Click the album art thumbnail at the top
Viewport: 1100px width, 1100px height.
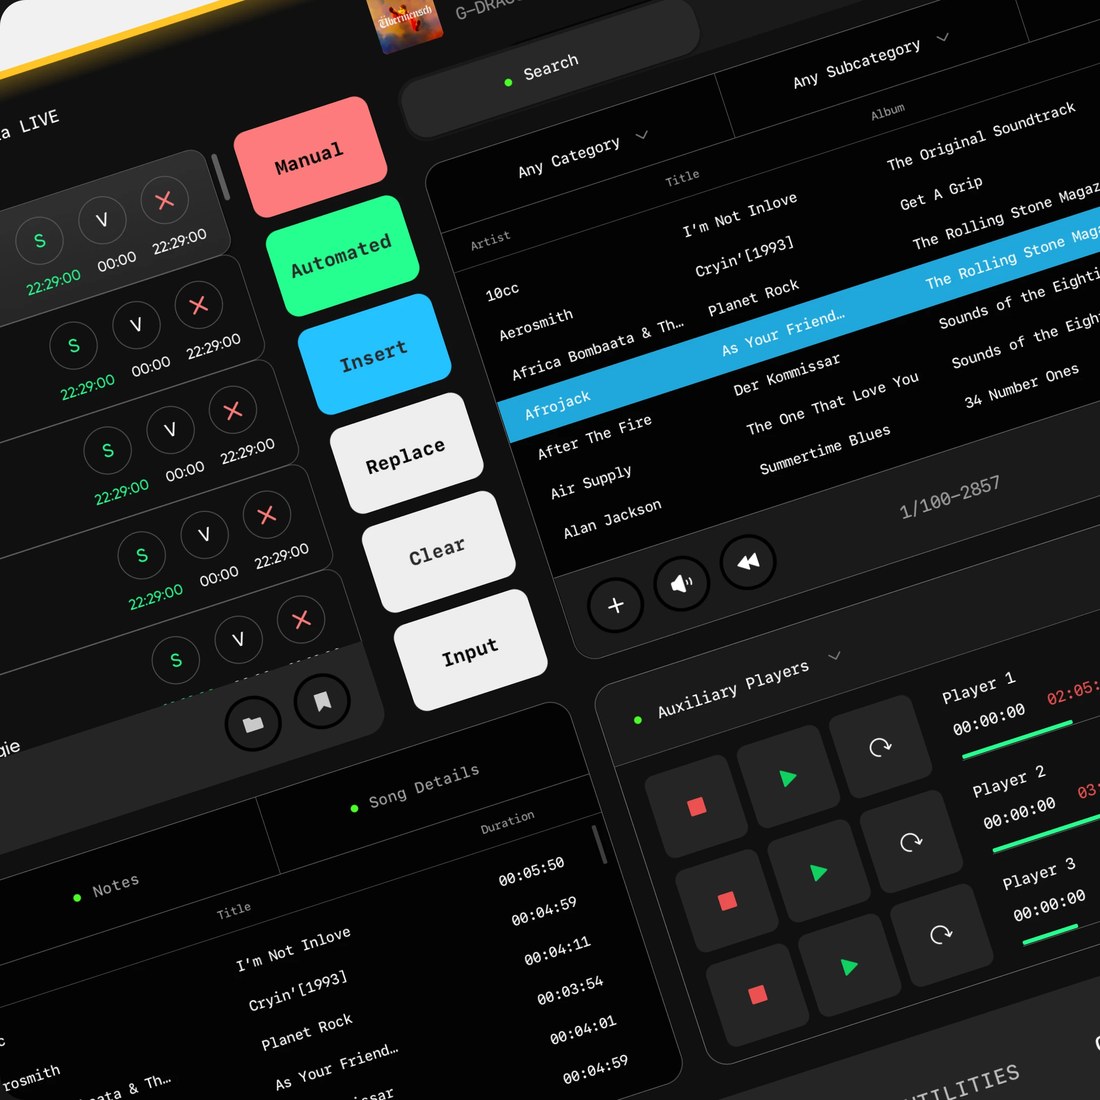click(405, 23)
